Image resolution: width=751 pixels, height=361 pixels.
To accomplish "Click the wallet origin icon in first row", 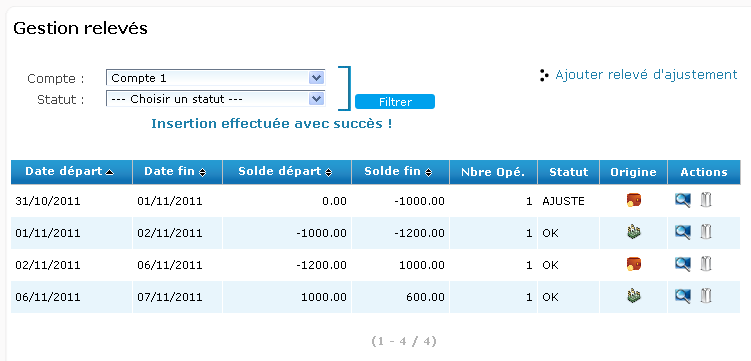I will (634, 200).
